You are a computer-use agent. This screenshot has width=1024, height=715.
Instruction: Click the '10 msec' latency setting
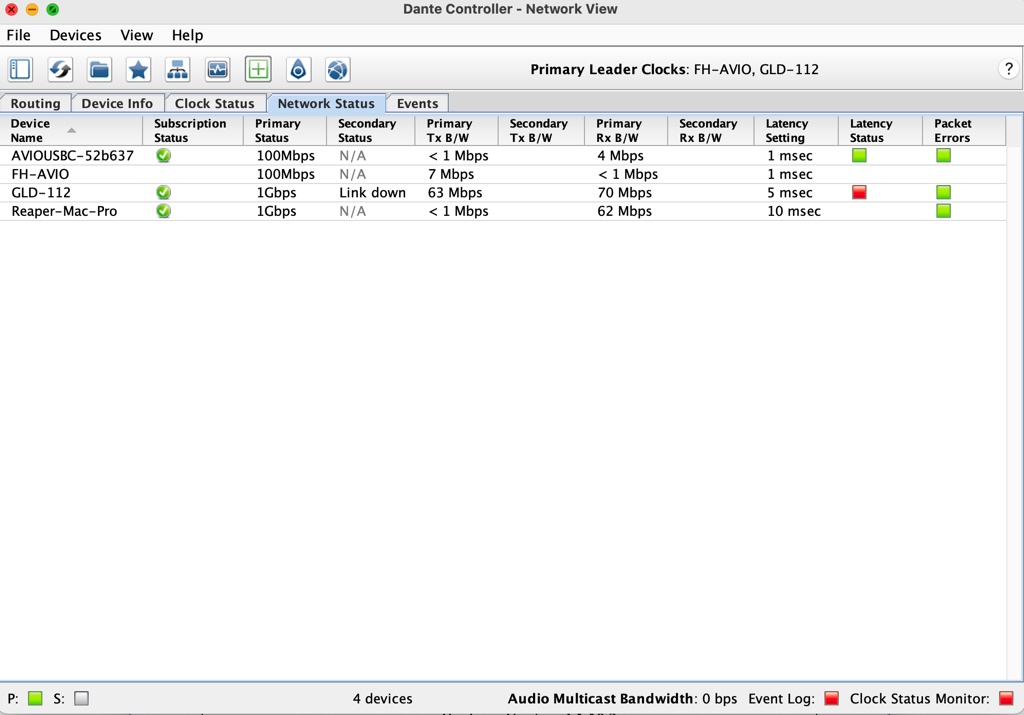coord(794,211)
